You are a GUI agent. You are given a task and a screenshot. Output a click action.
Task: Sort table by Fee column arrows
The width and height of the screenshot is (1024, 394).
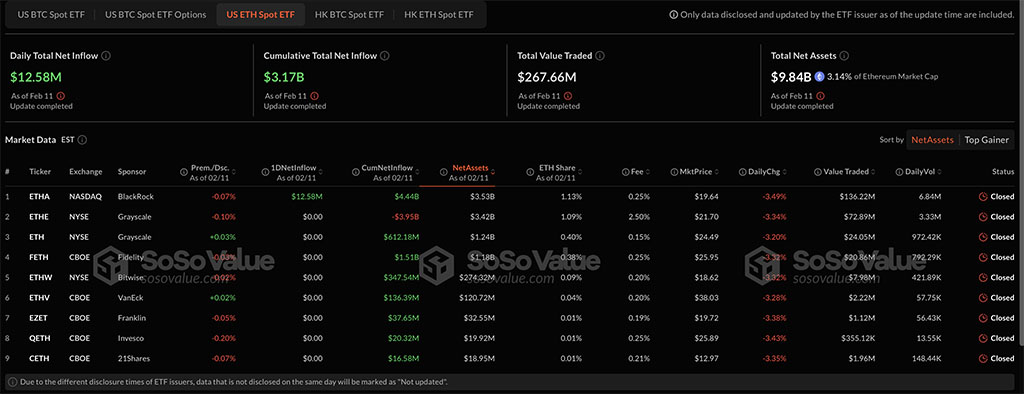pyautogui.click(x=648, y=172)
